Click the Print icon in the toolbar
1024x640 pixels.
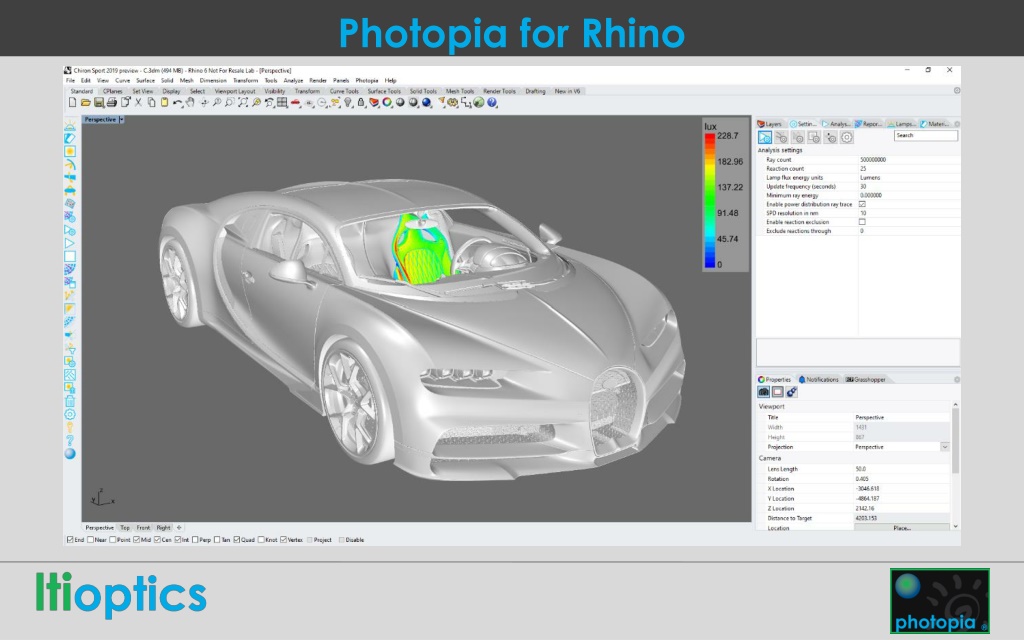(112, 103)
